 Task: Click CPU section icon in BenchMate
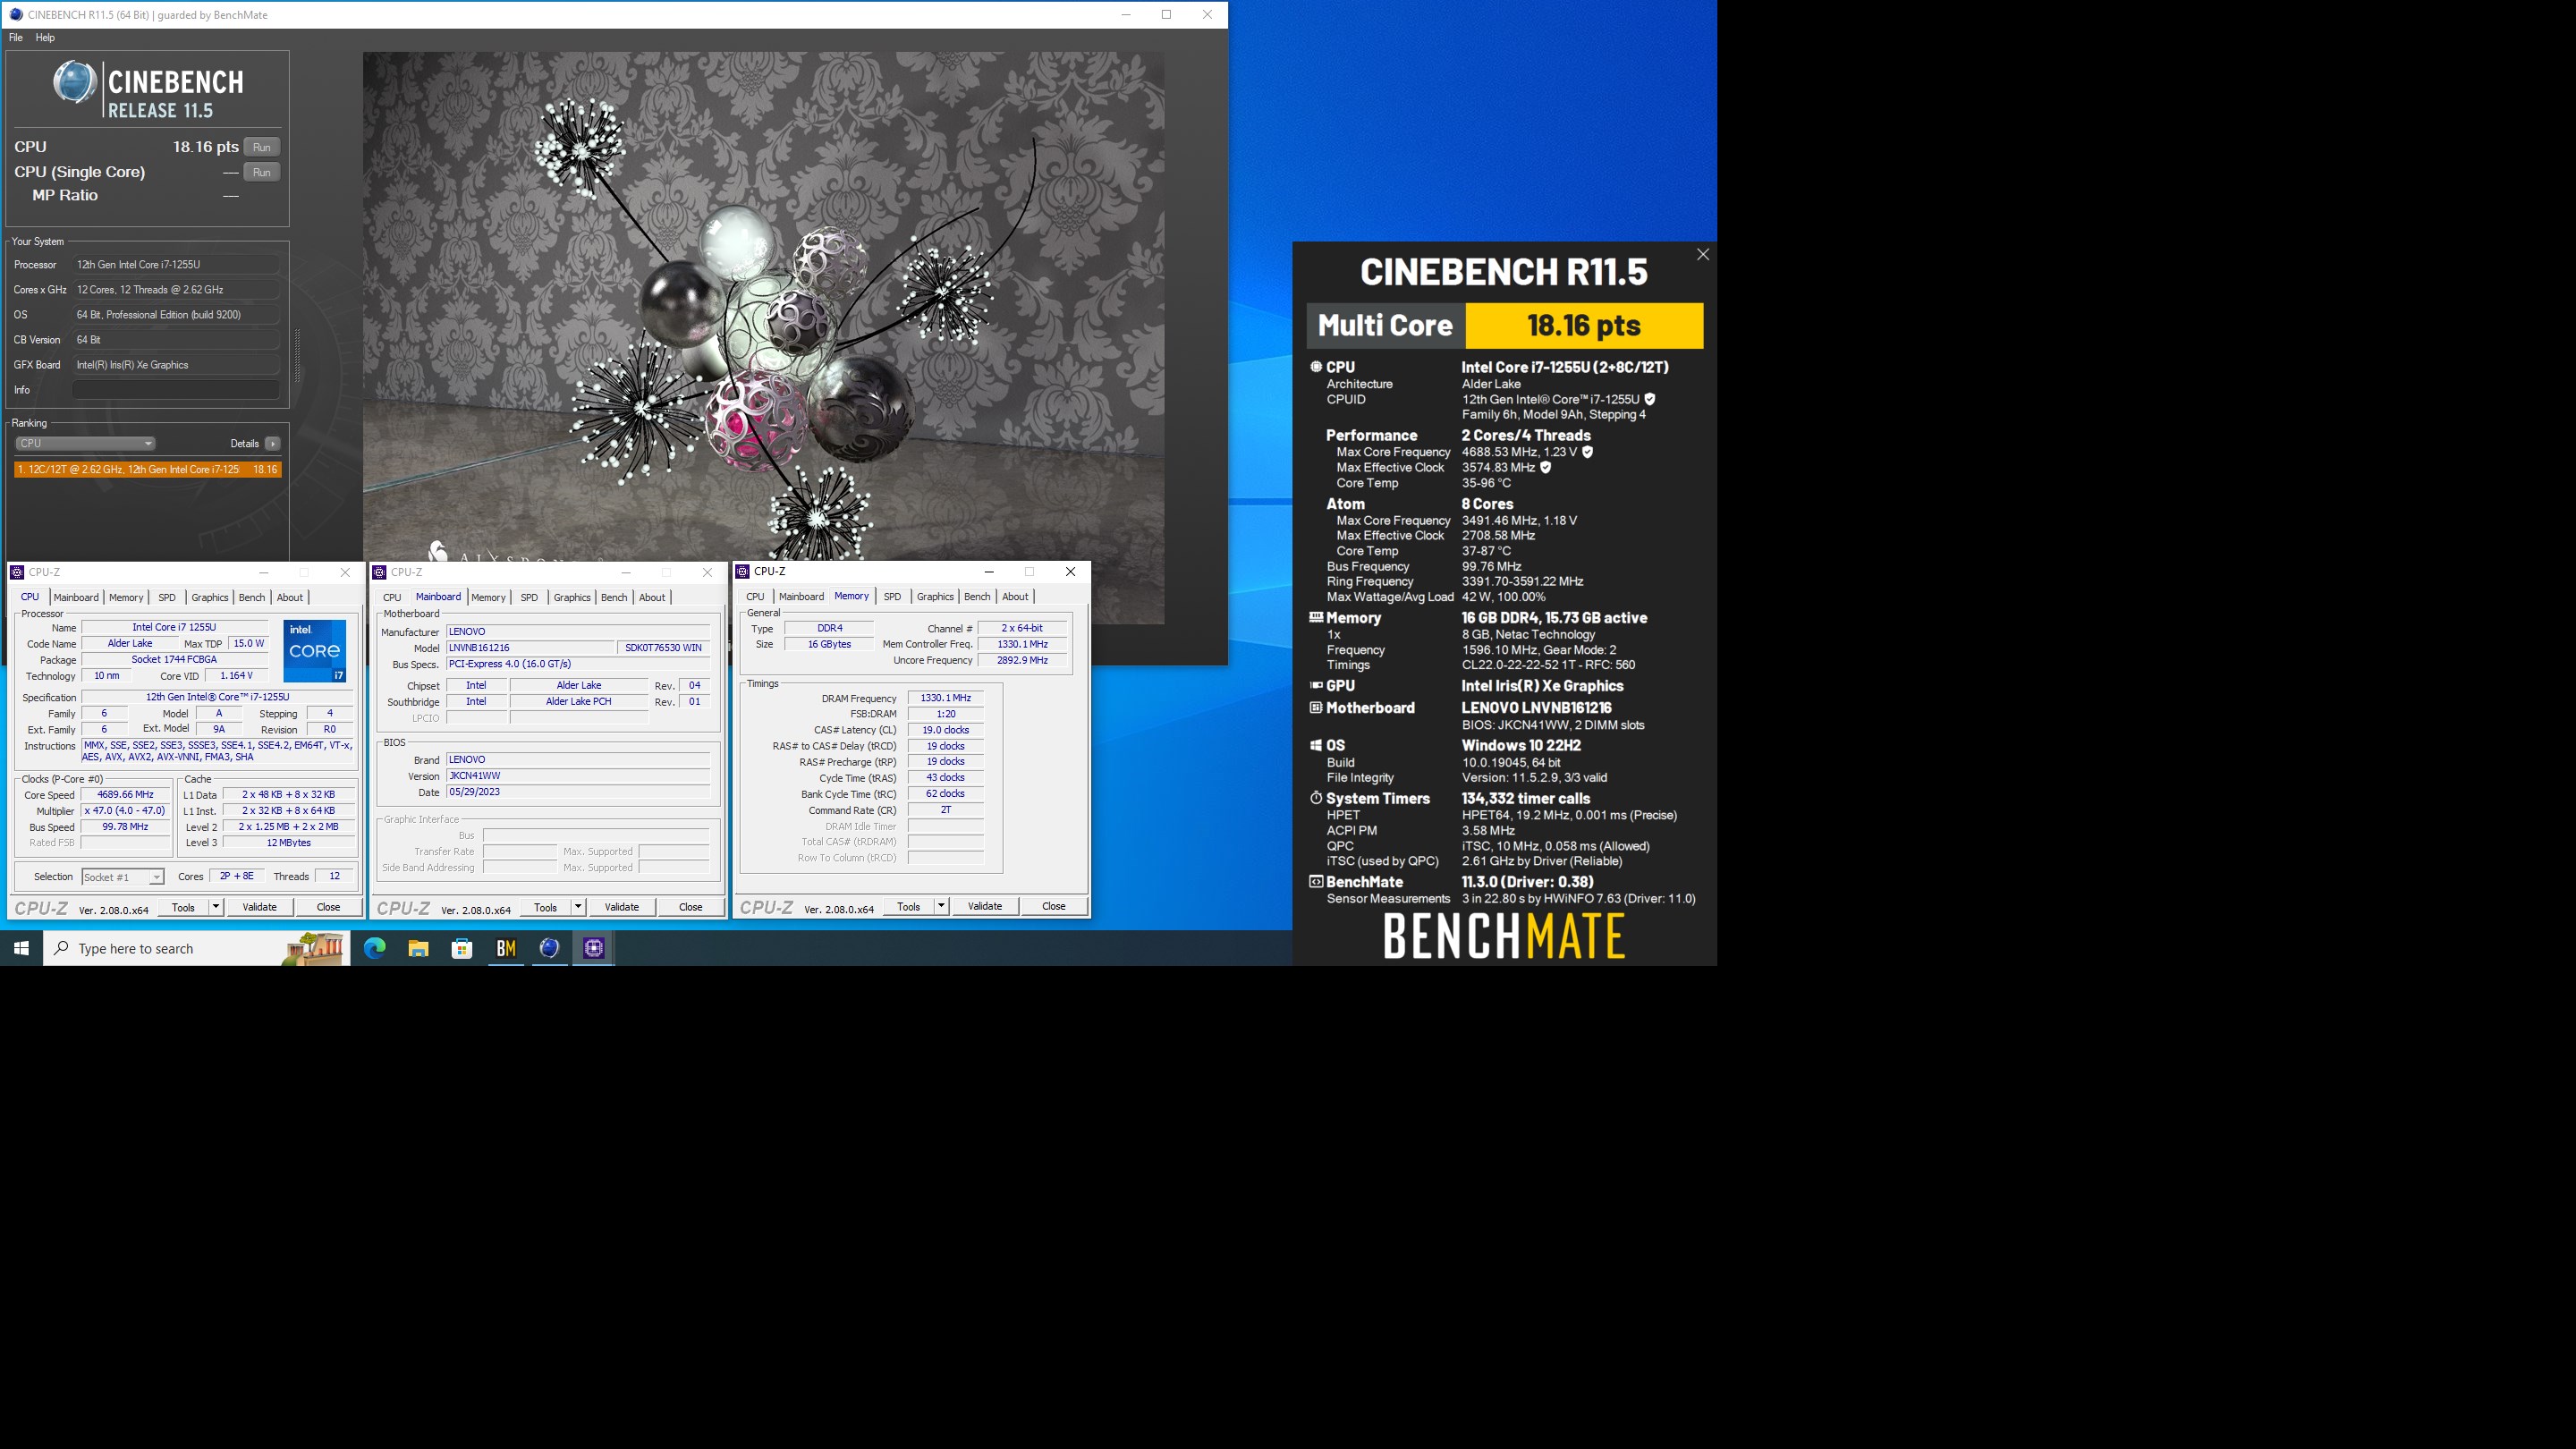(x=1316, y=367)
